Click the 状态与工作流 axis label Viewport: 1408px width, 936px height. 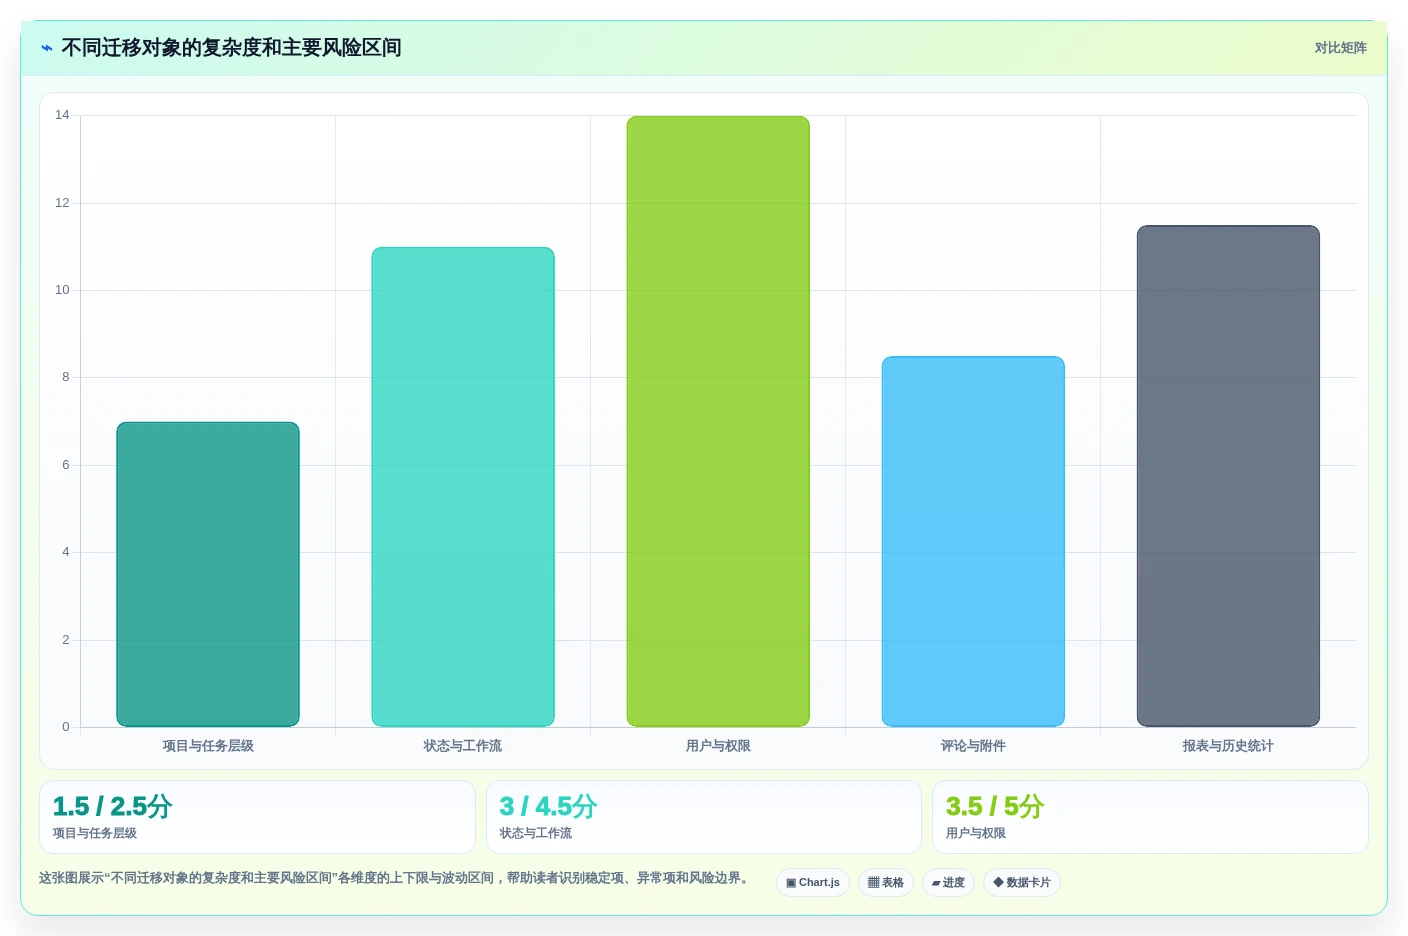[x=463, y=746]
